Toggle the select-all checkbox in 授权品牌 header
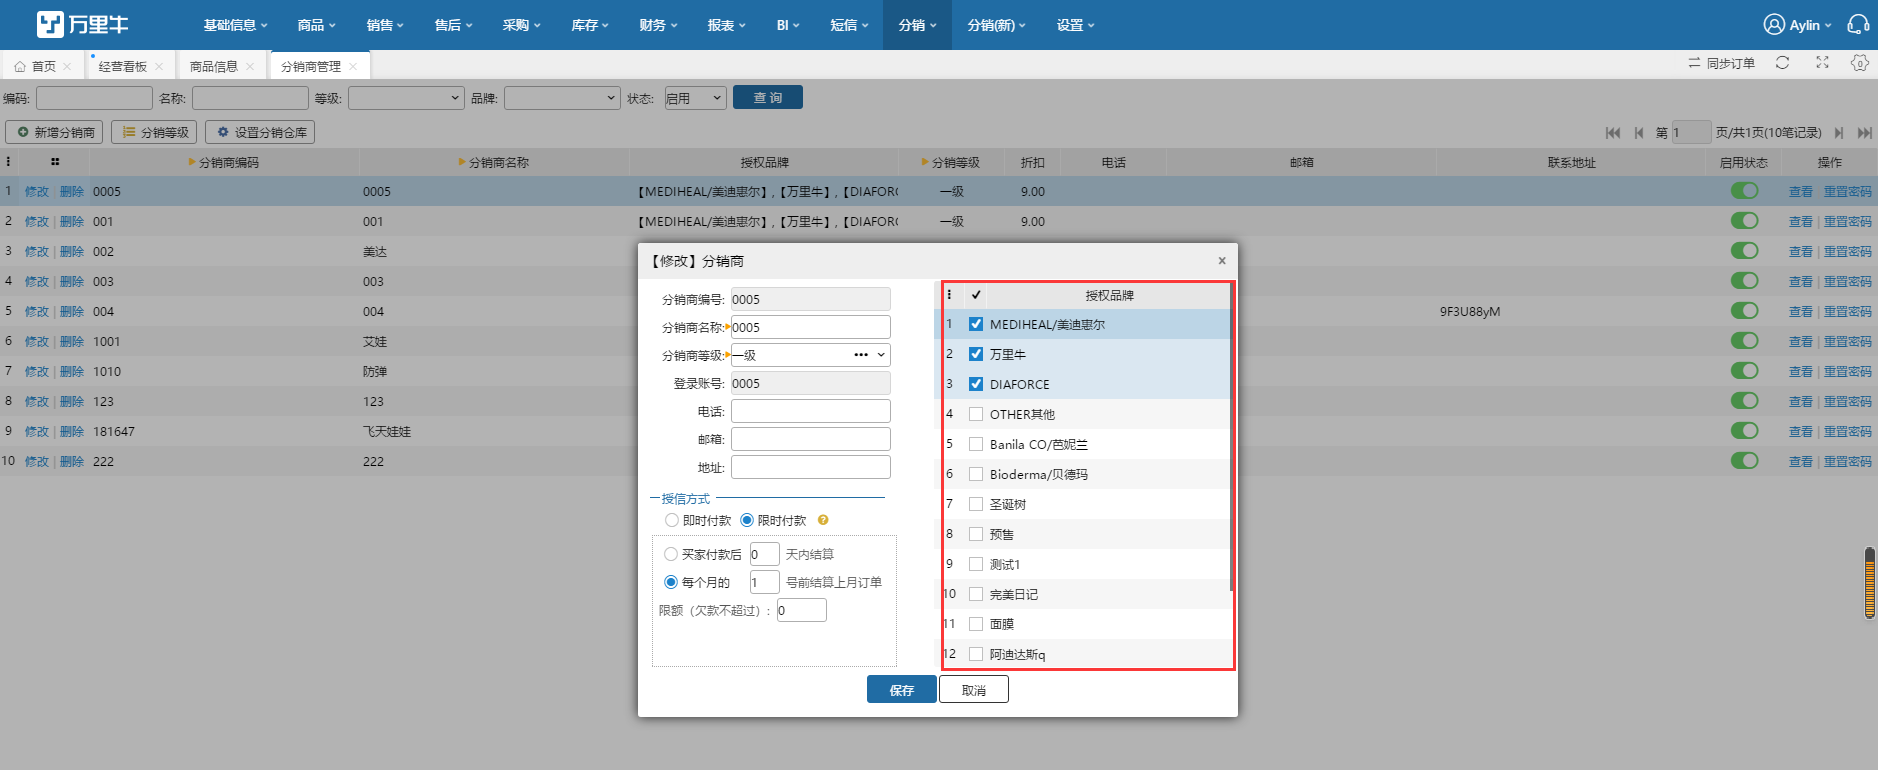Viewport: 1878px width, 770px height. click(x=976, y=295)
